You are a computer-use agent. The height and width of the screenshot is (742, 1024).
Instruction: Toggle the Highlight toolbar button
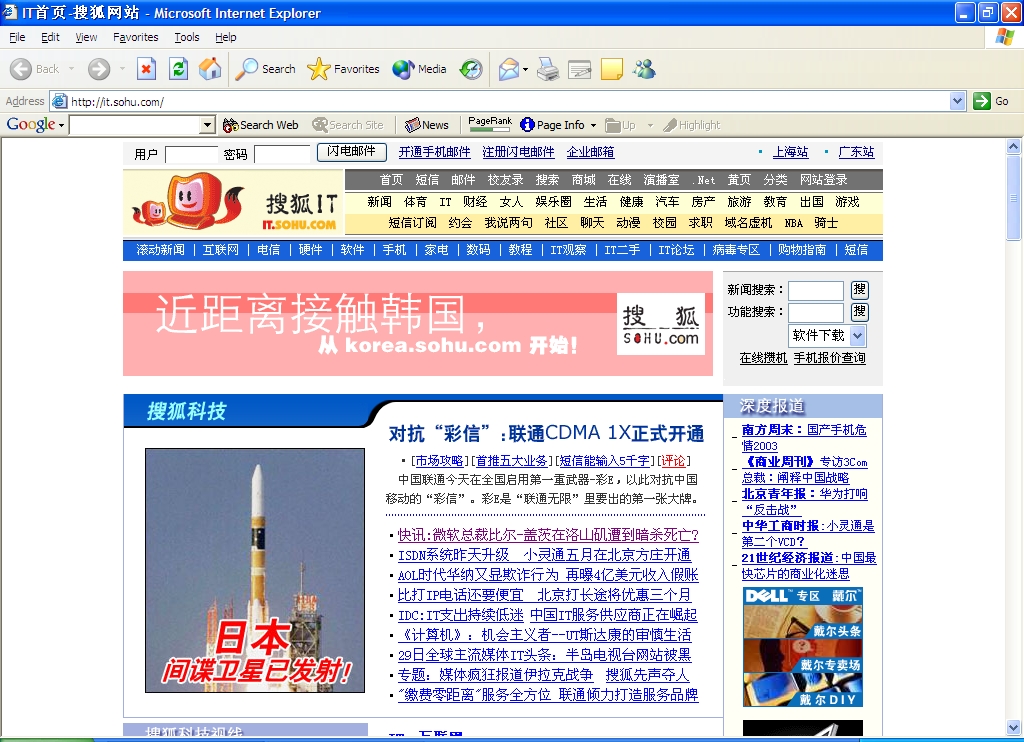coord(692,125)
